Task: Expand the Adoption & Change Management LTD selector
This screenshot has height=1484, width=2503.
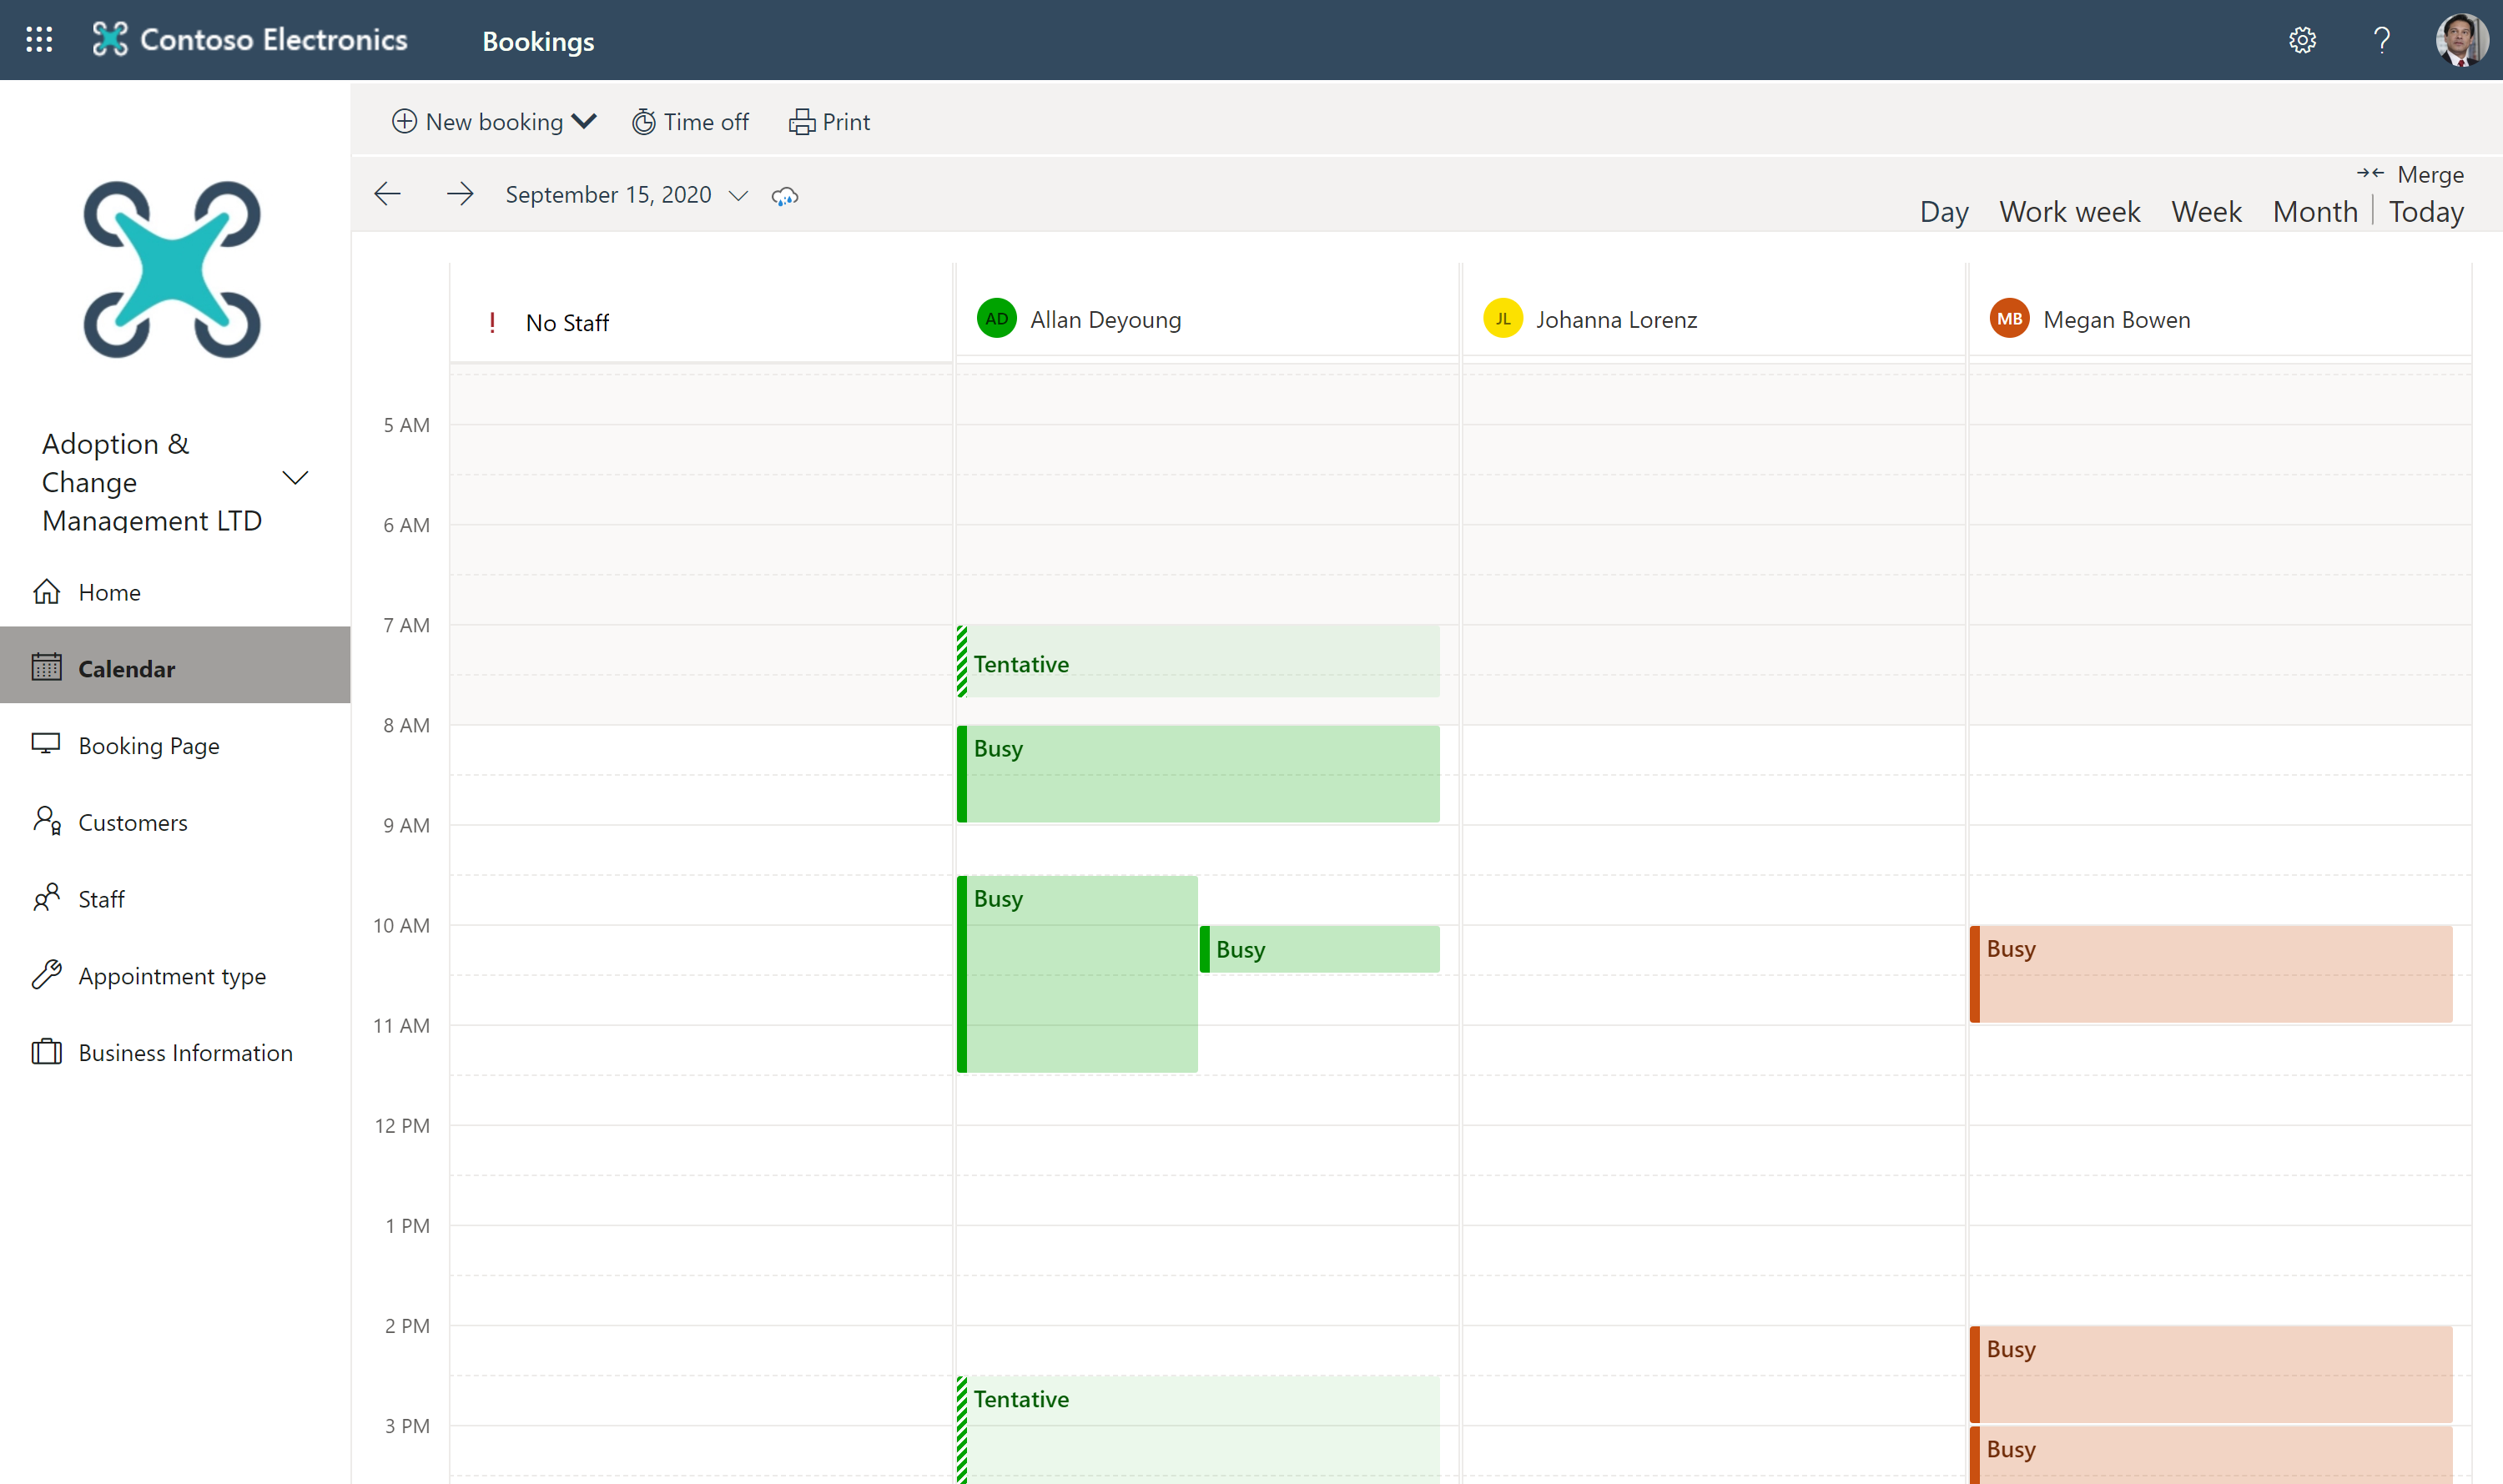Action: 295,478
